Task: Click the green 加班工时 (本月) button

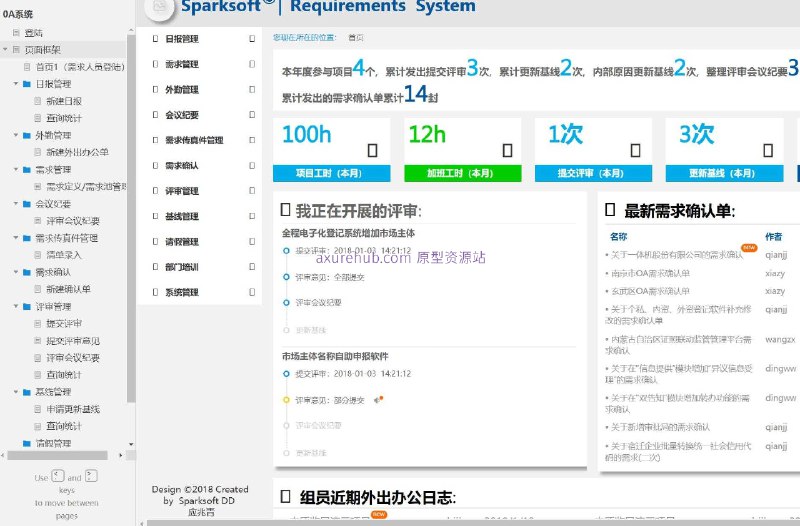Action: pyautogui.click(x=463, y=173)
